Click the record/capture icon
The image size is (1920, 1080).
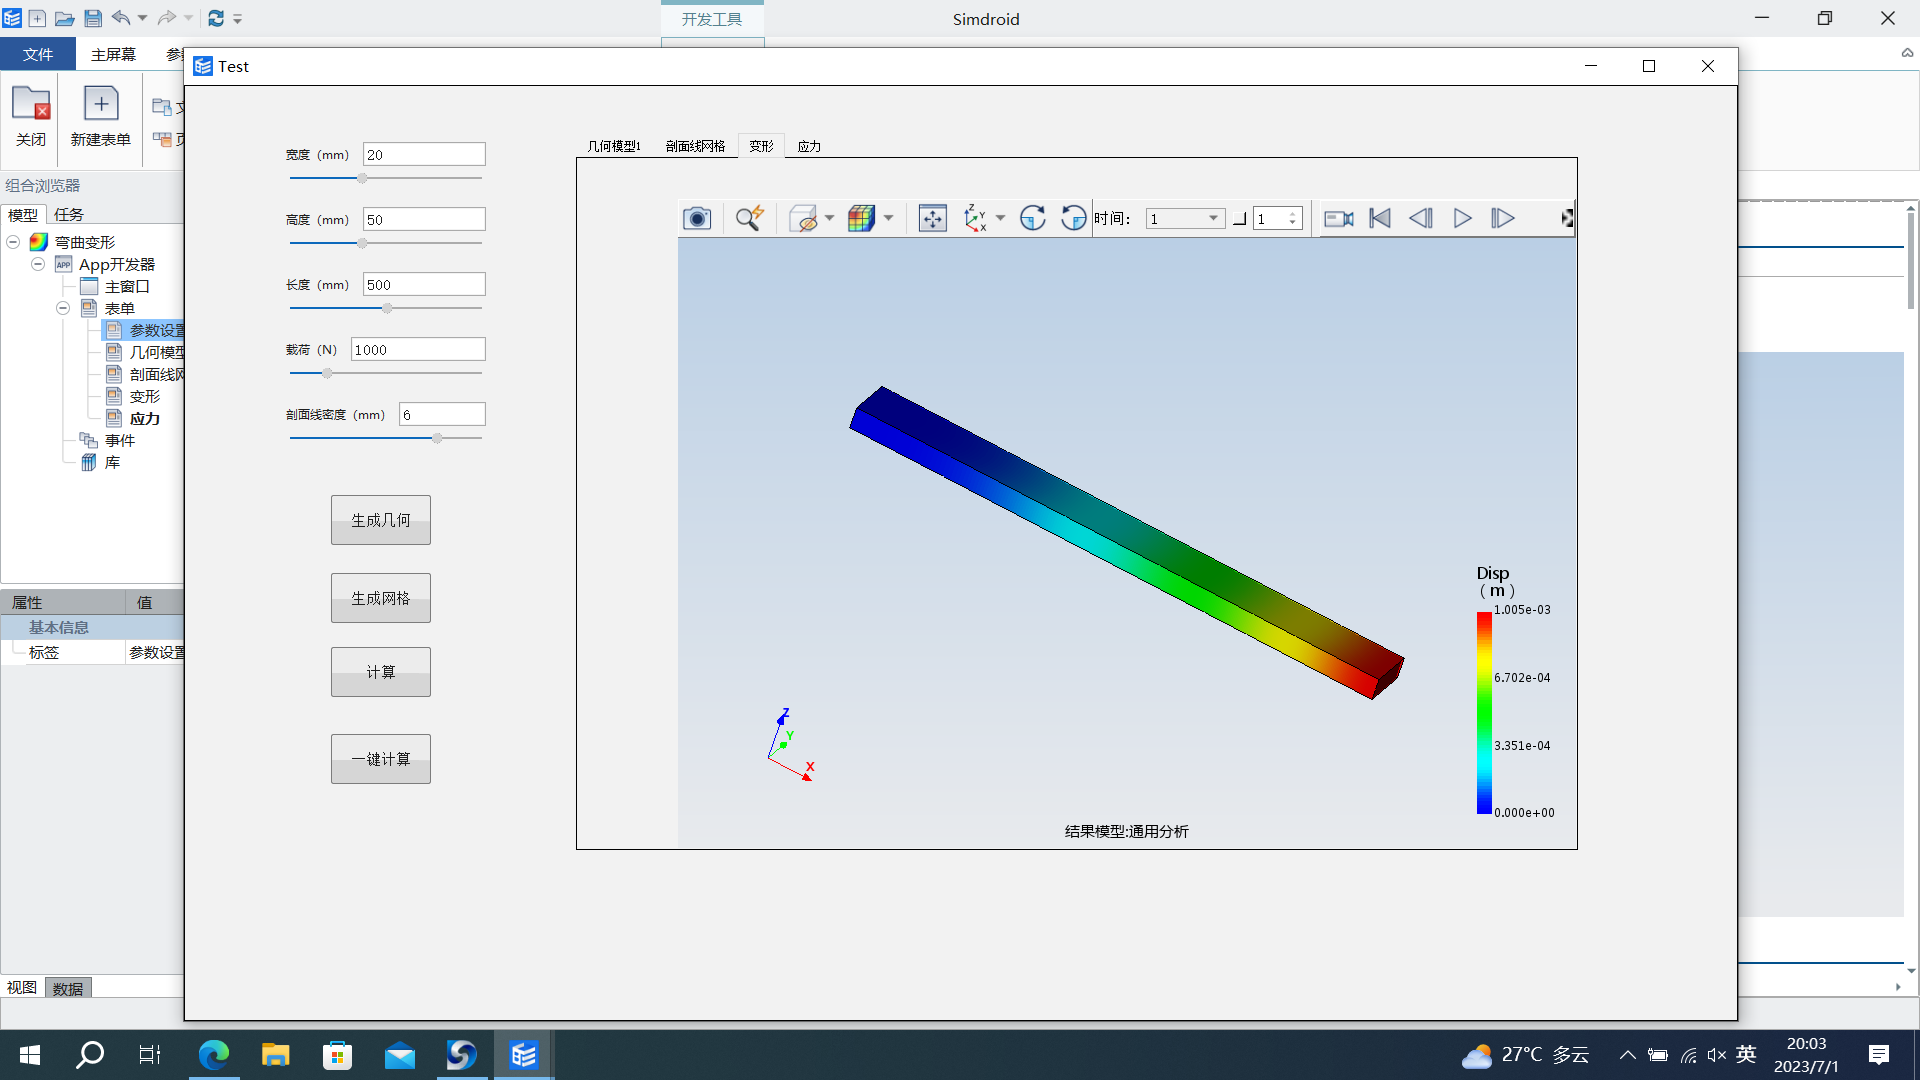(1338, 218)
